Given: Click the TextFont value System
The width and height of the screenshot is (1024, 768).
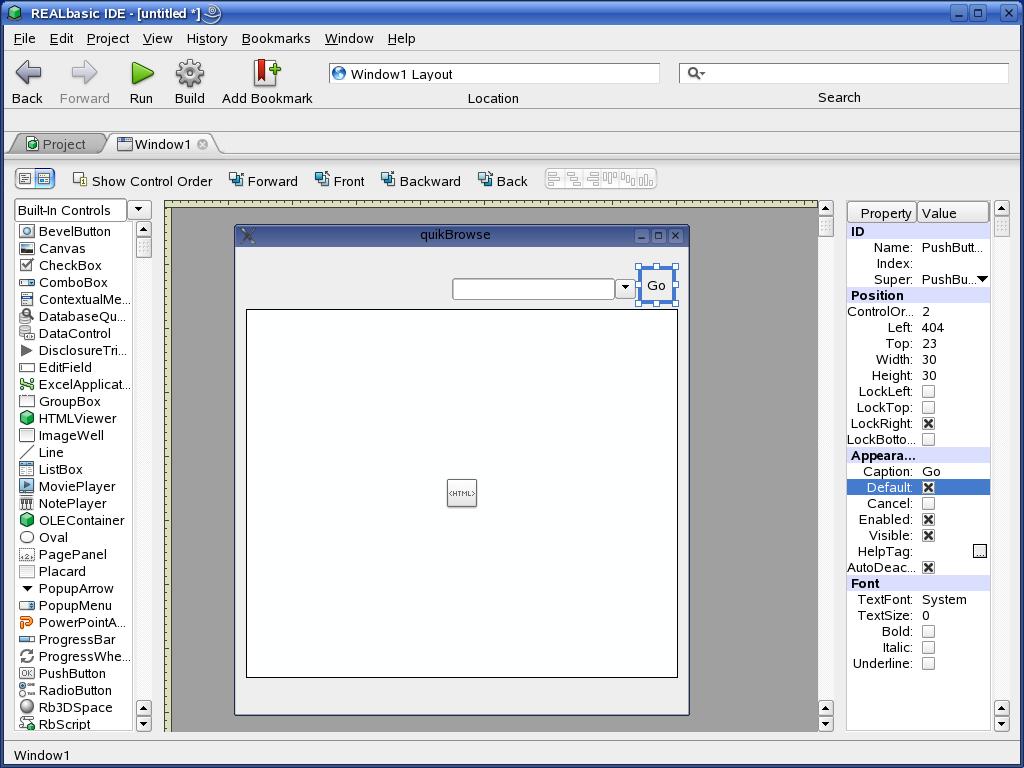Looking at the screenshot, I should tap(944, 600).
